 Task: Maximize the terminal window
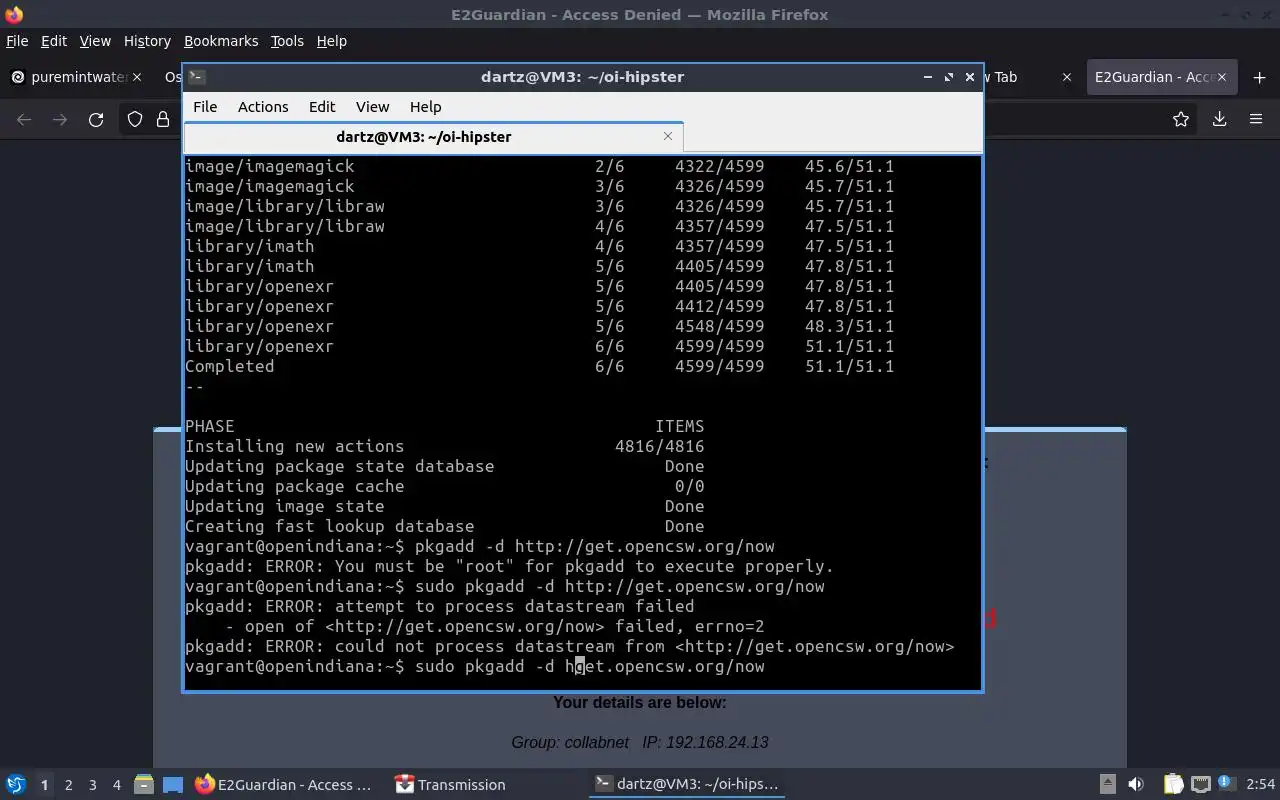[949, 77]
